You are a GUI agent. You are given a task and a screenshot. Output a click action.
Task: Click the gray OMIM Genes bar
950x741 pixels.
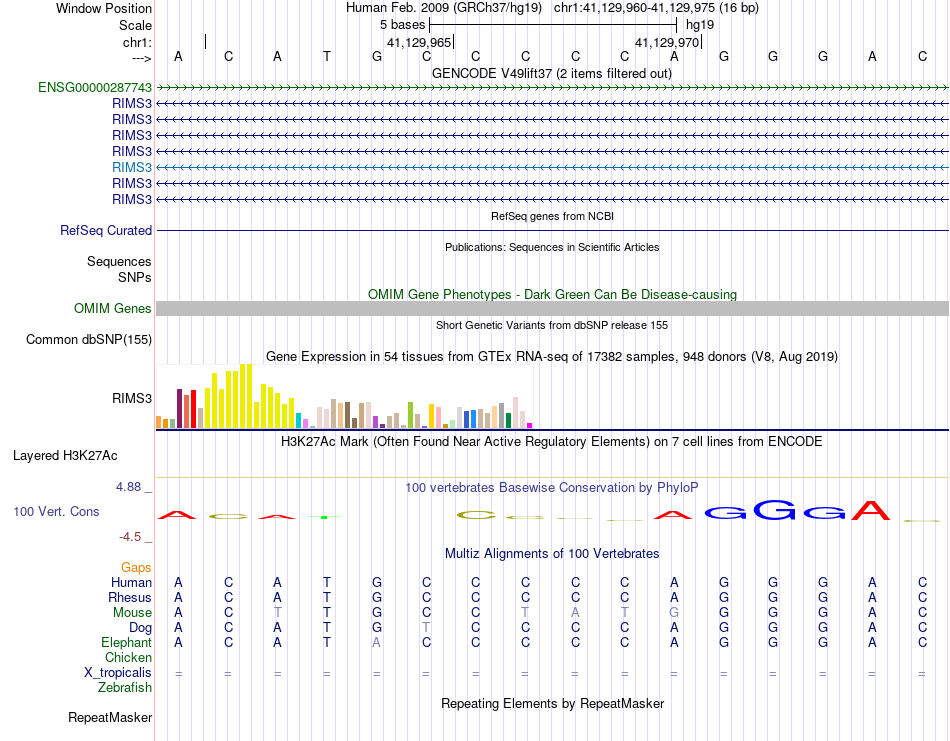tap(553, 308)
